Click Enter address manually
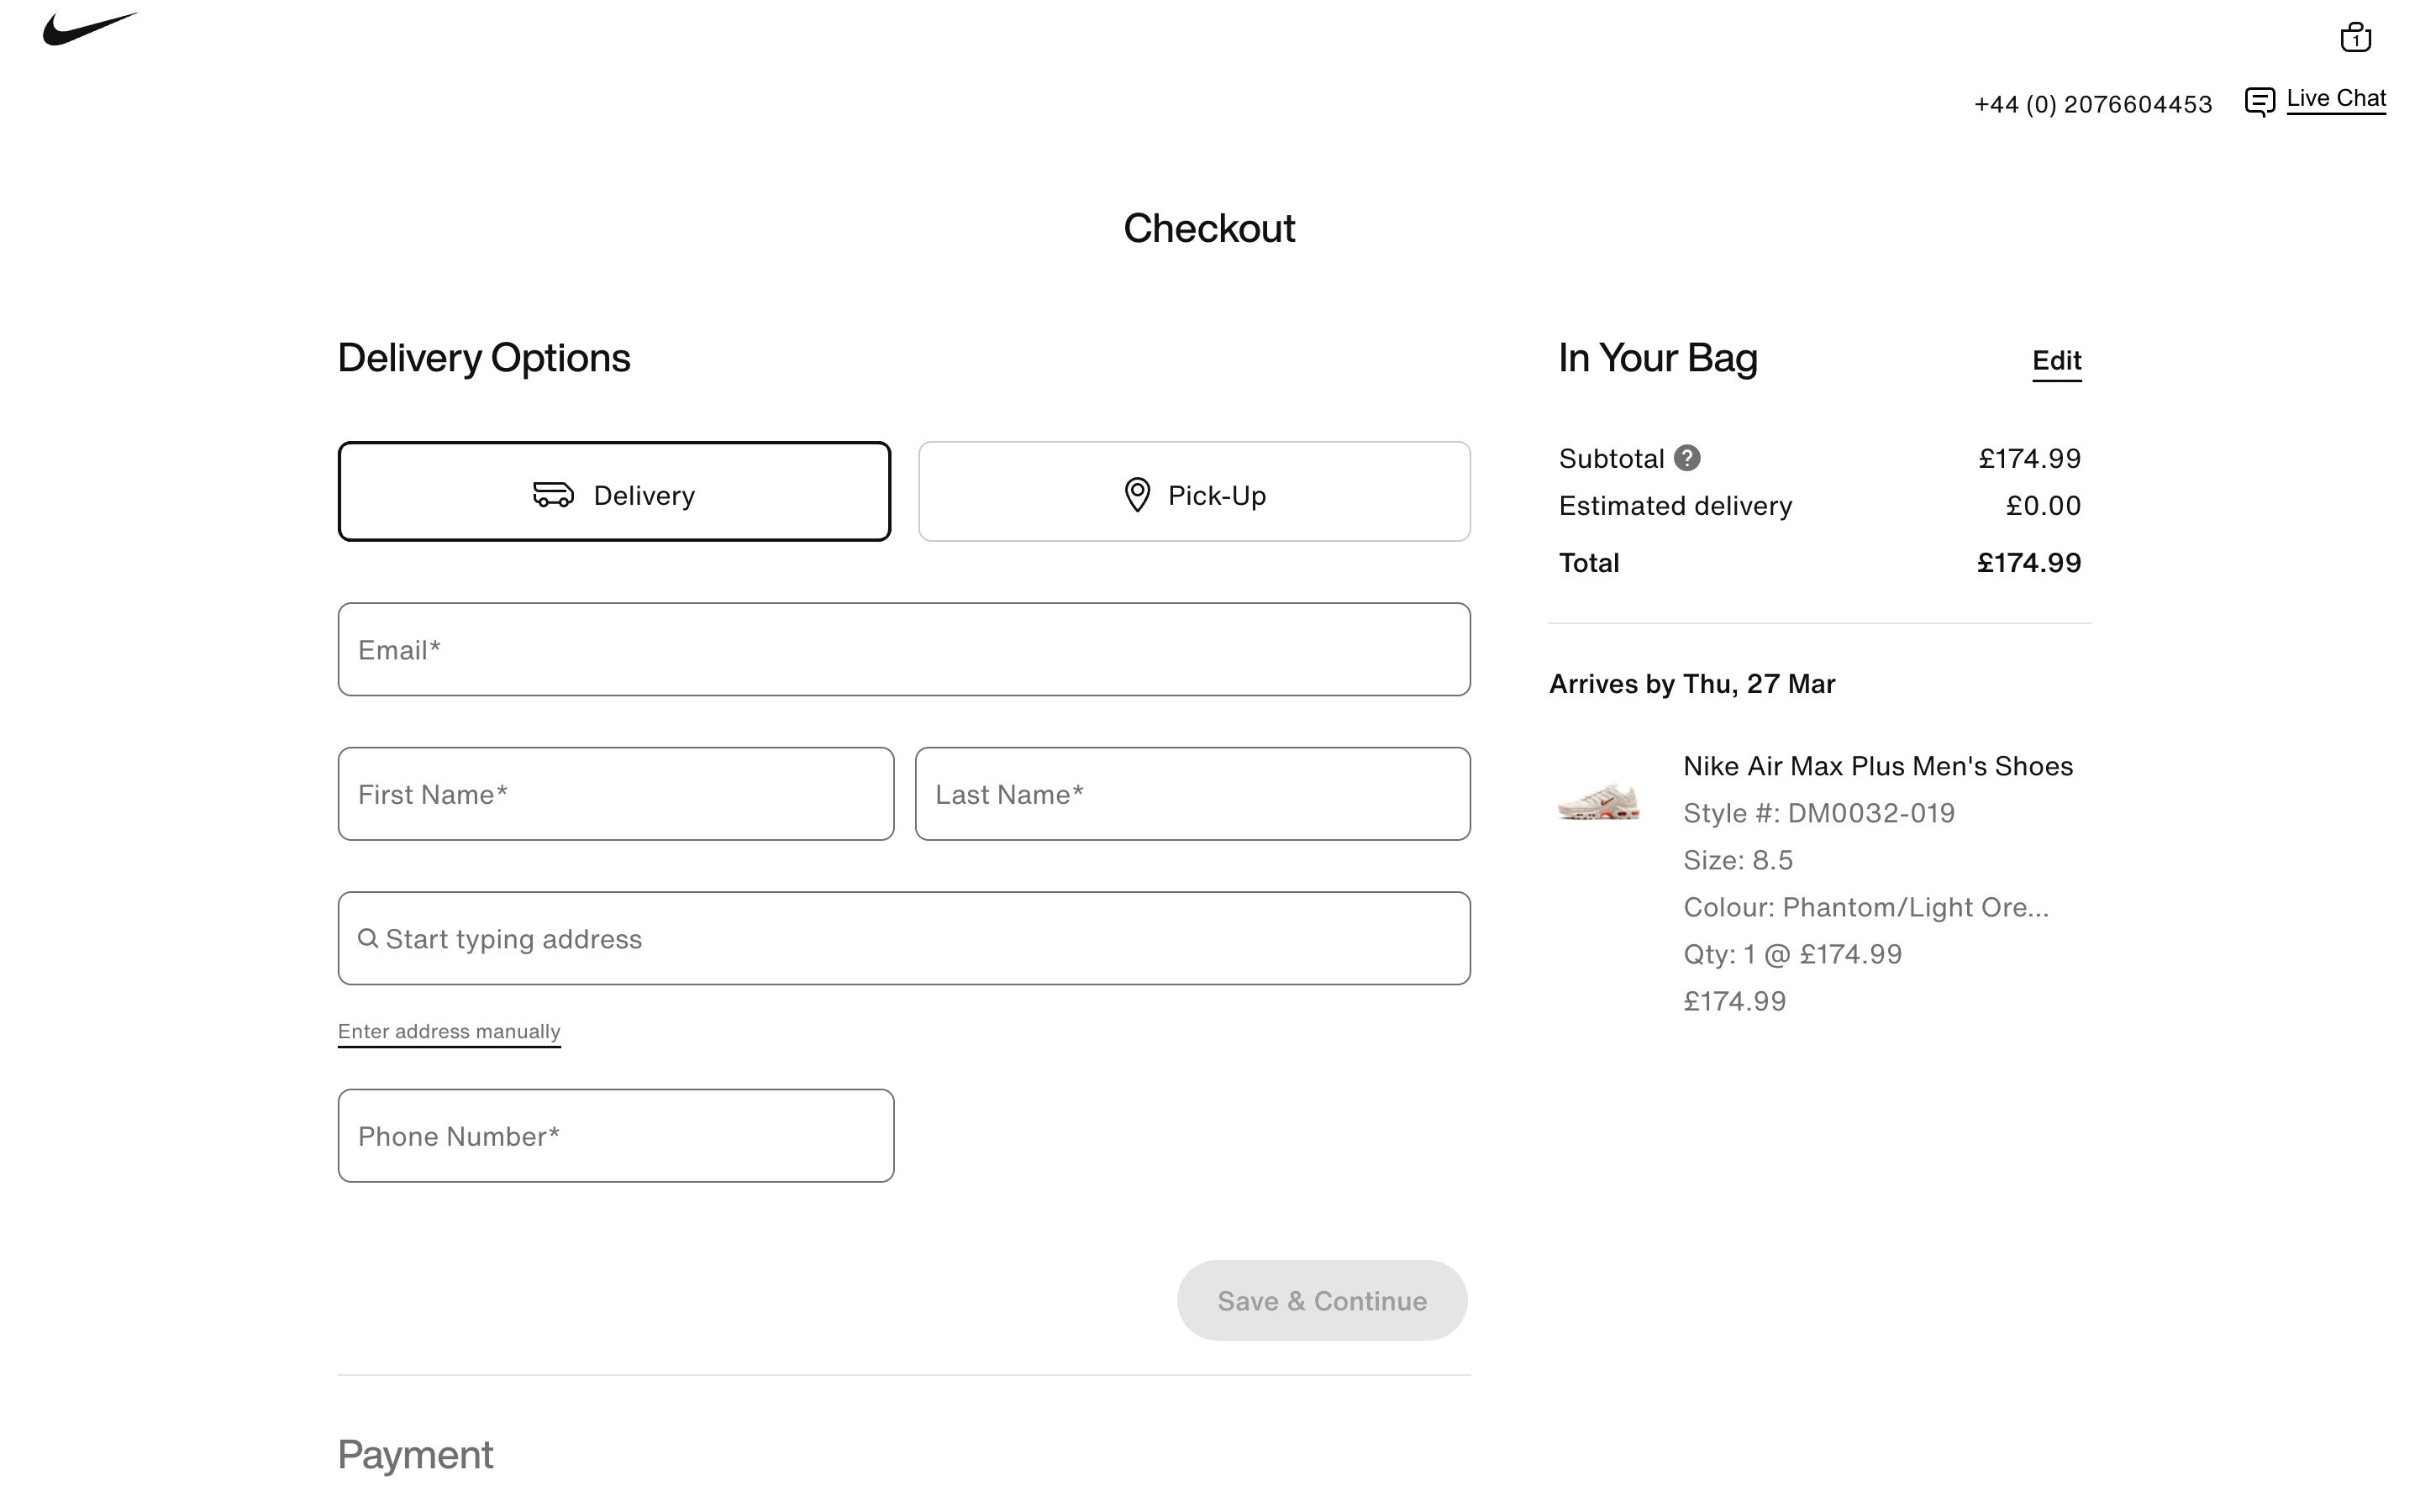Image resolution: width=2420 pixels, height=1512 pixels. 449,1031
